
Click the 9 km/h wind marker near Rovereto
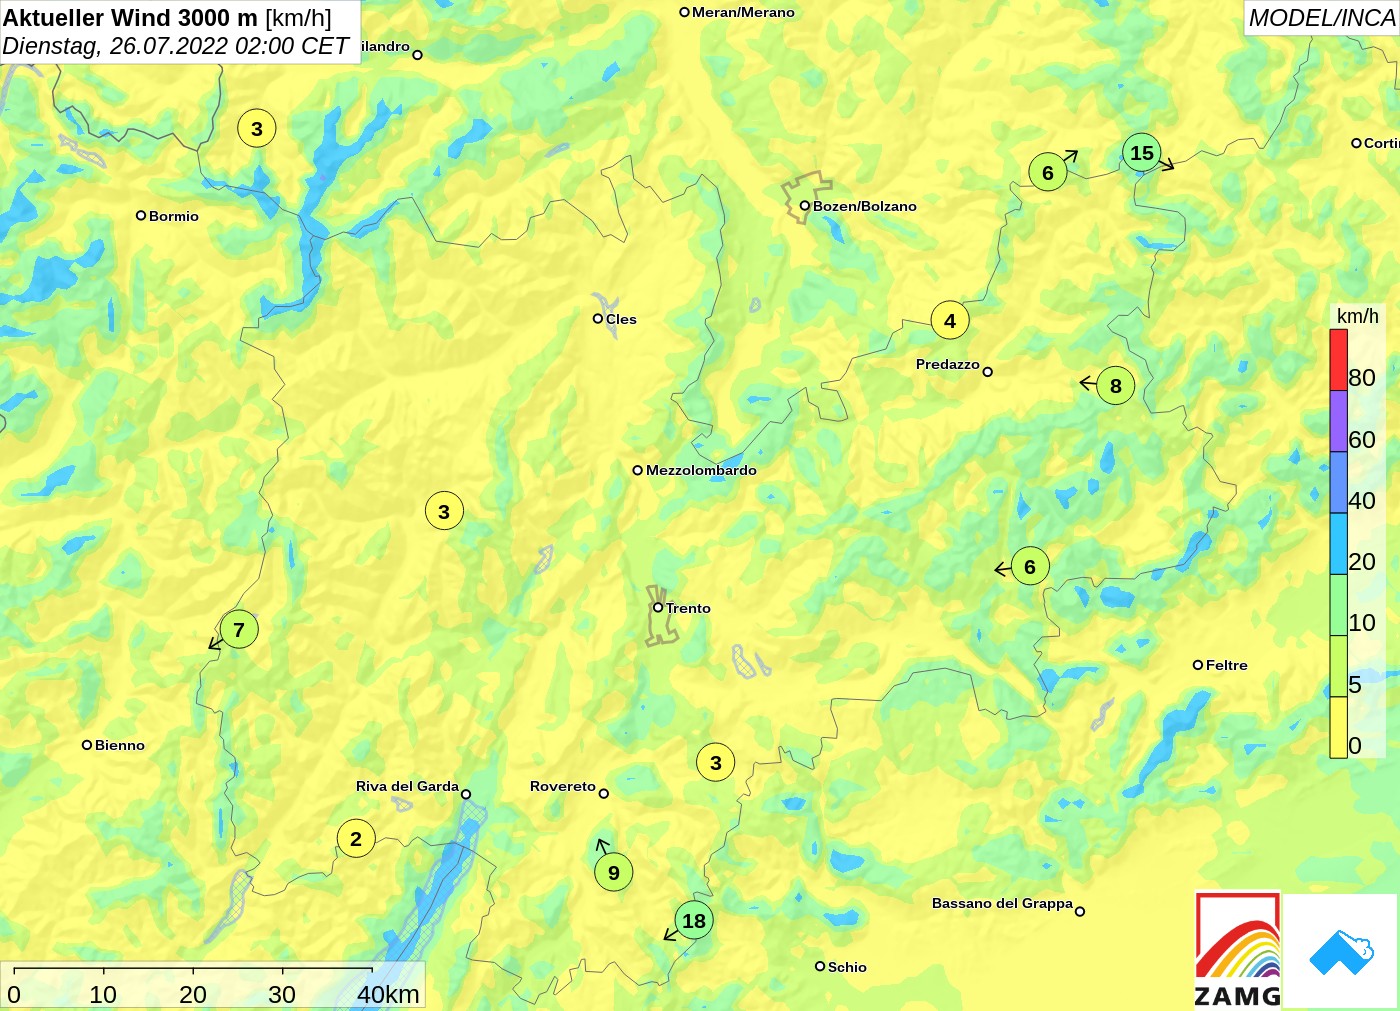point(614,873)
